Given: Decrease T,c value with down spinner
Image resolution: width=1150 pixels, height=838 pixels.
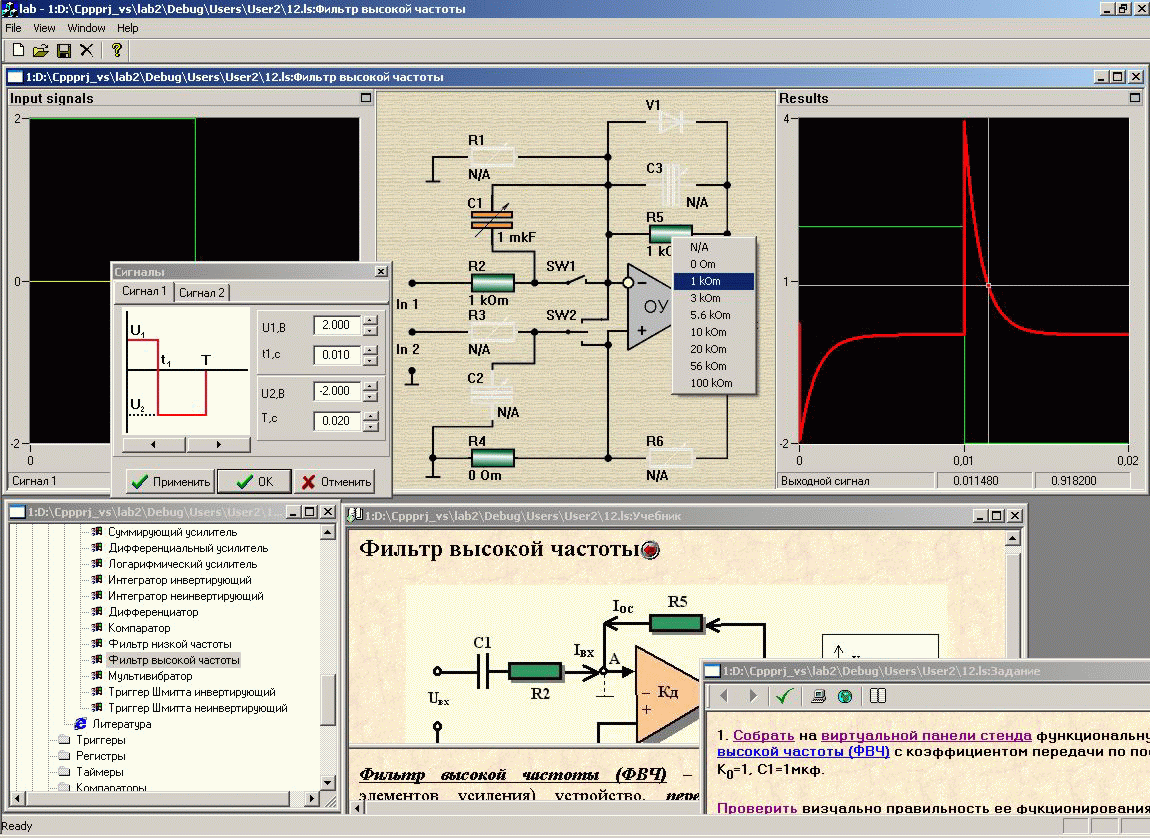Looking at the screenshot, I should pyautogui.click(x=370, y=426).
